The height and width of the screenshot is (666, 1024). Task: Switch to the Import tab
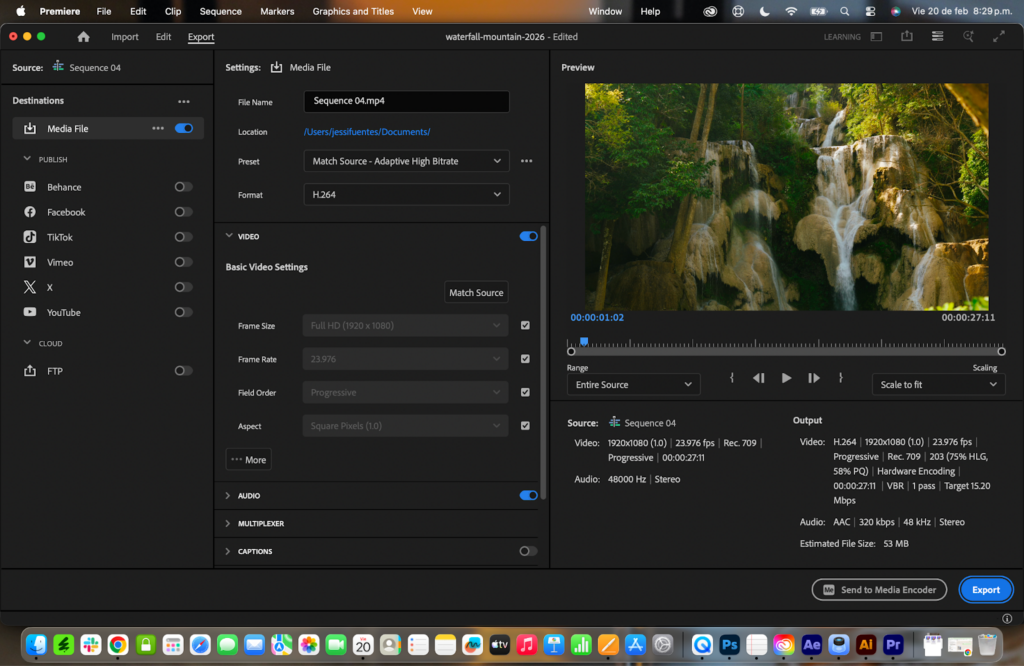[x=124, y=36]
